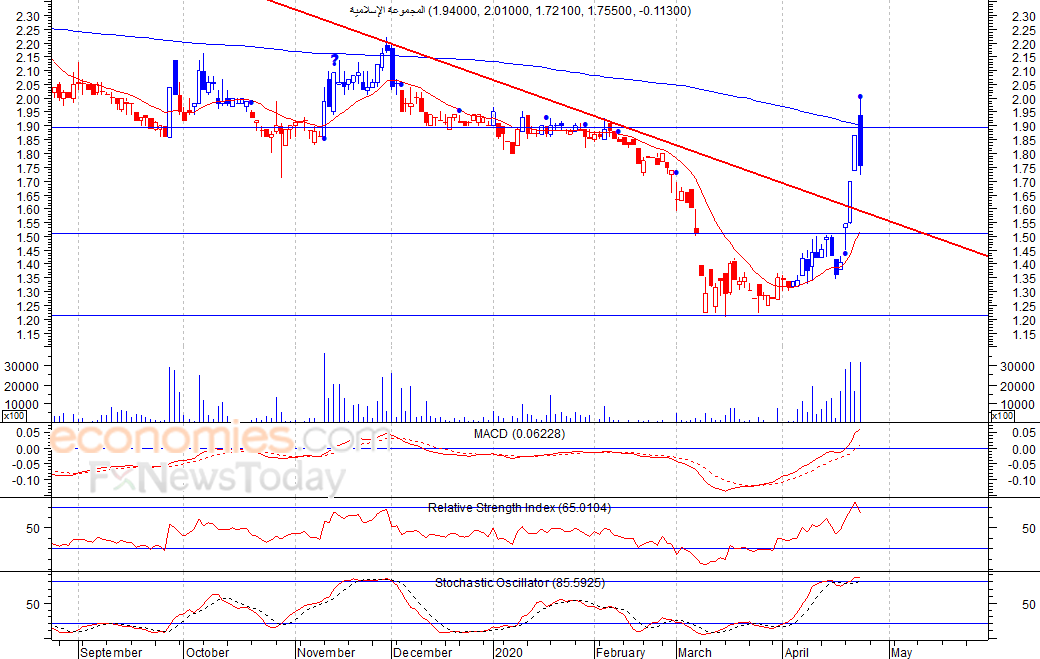Click 1.90 on the right price axis
Image resolution: width=1040 pixels, height=659 pixels.
[1024, 127]
